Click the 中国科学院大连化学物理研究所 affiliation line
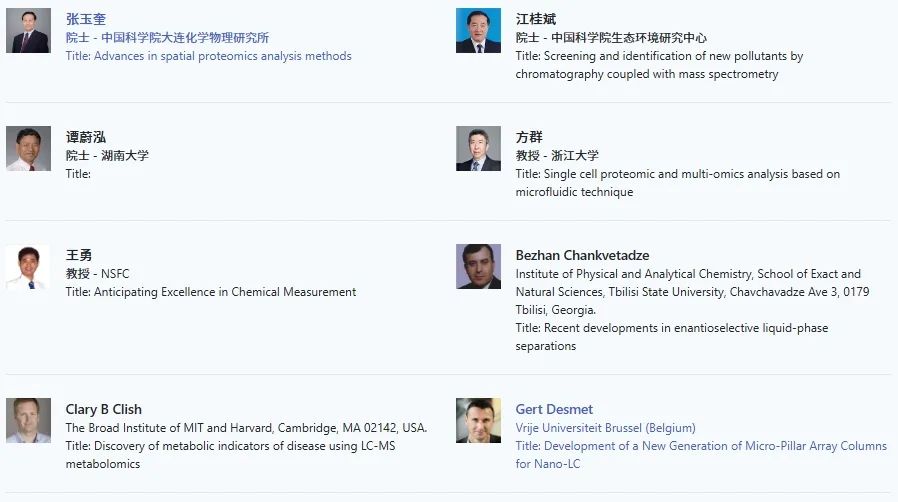The height and width of the screenshot is (502, 898). (167, 38)
